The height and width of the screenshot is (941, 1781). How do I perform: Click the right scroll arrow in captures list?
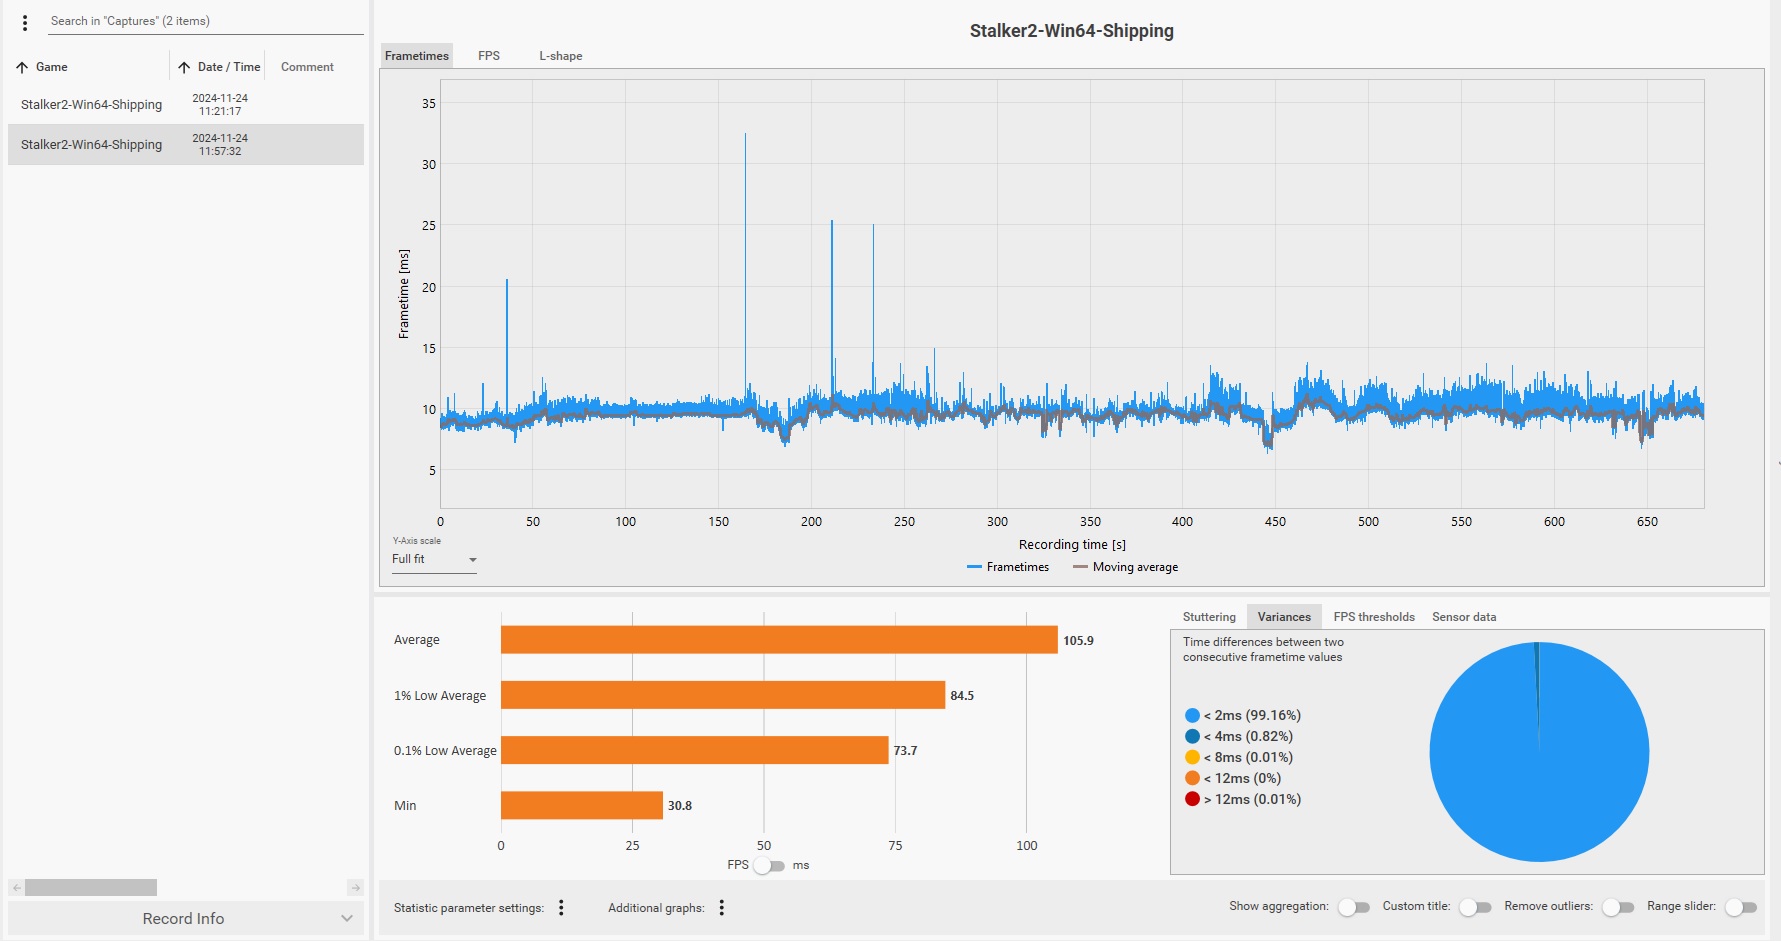(x=355, y=887)
